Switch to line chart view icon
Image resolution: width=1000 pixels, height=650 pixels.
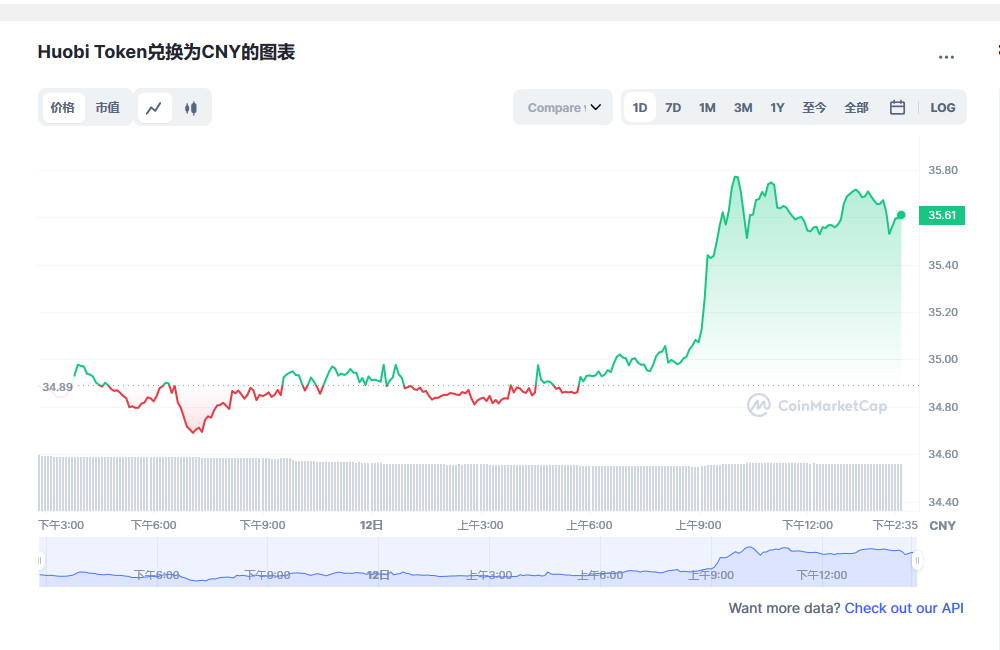[x=154, y=108]
